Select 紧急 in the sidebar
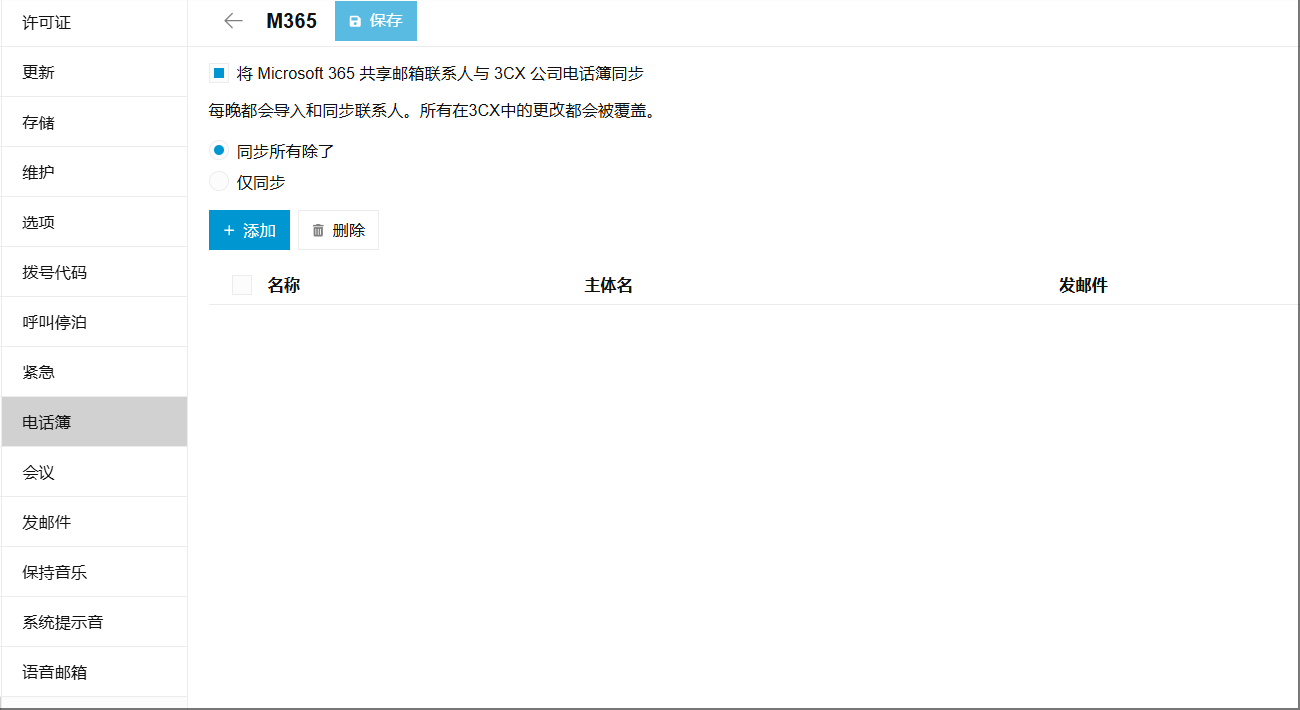1300x710 pixels. coord(94,372)
